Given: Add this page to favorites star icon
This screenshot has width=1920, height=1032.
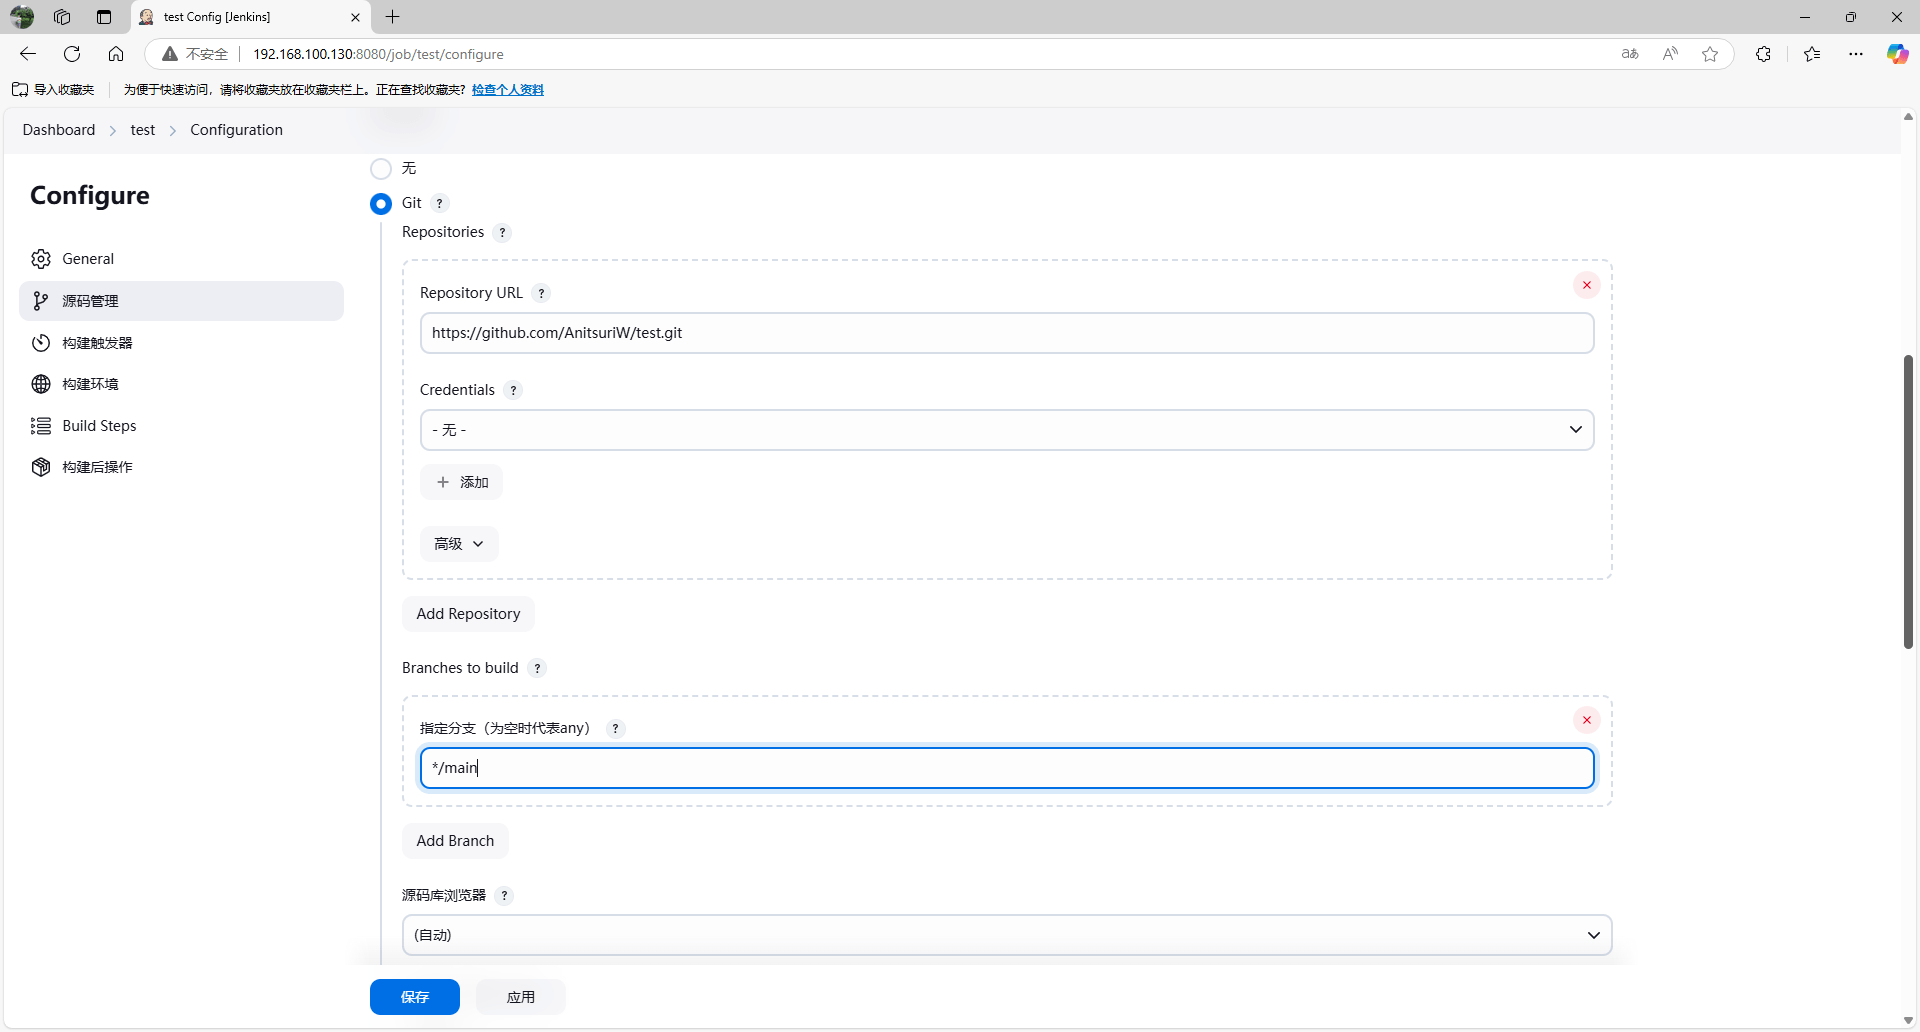Looking at the screenshot, I should coord(1710,54).
